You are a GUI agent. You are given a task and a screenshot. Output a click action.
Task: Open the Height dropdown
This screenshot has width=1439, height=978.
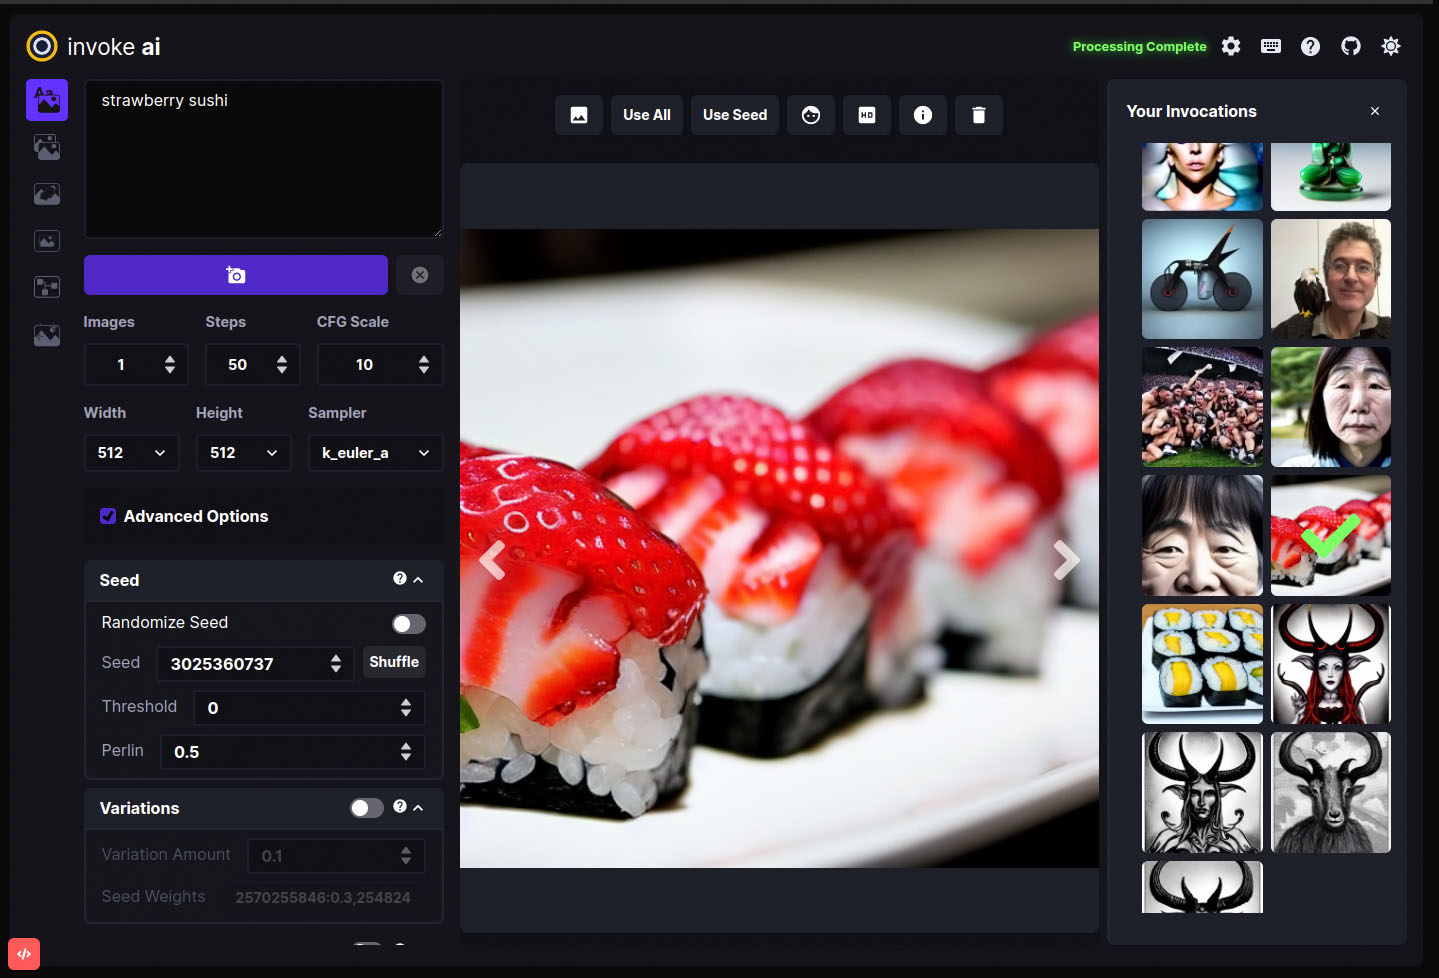pyautogui.click(x=244, y=453)
